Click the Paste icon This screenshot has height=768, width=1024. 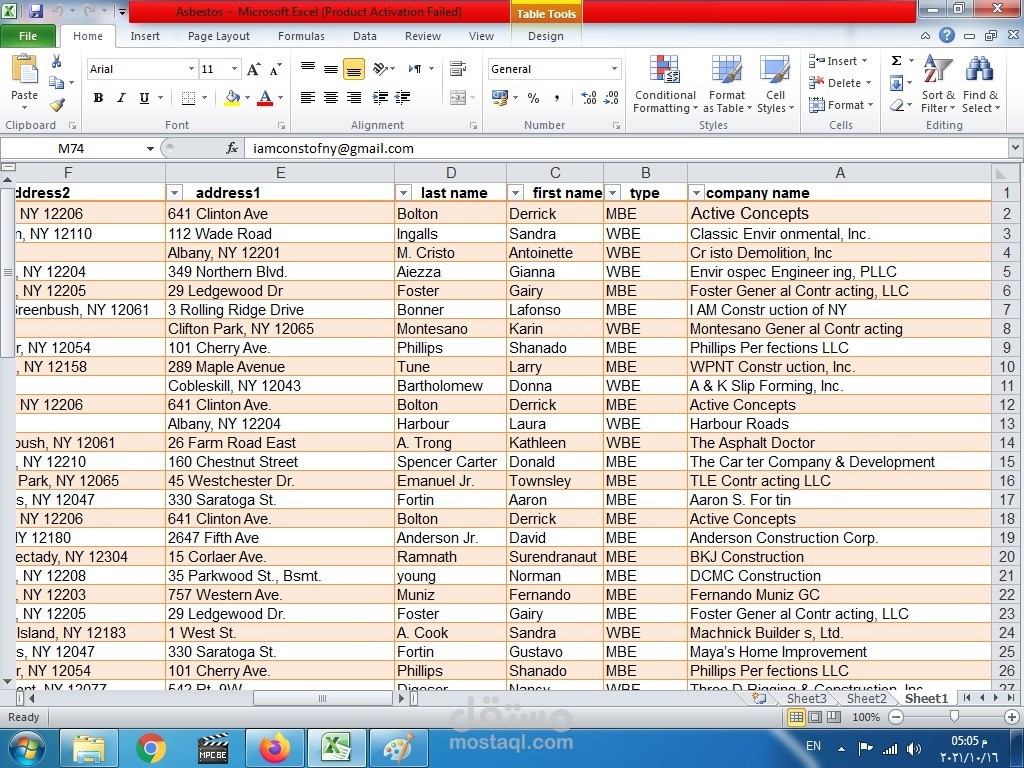click(25, 69)
